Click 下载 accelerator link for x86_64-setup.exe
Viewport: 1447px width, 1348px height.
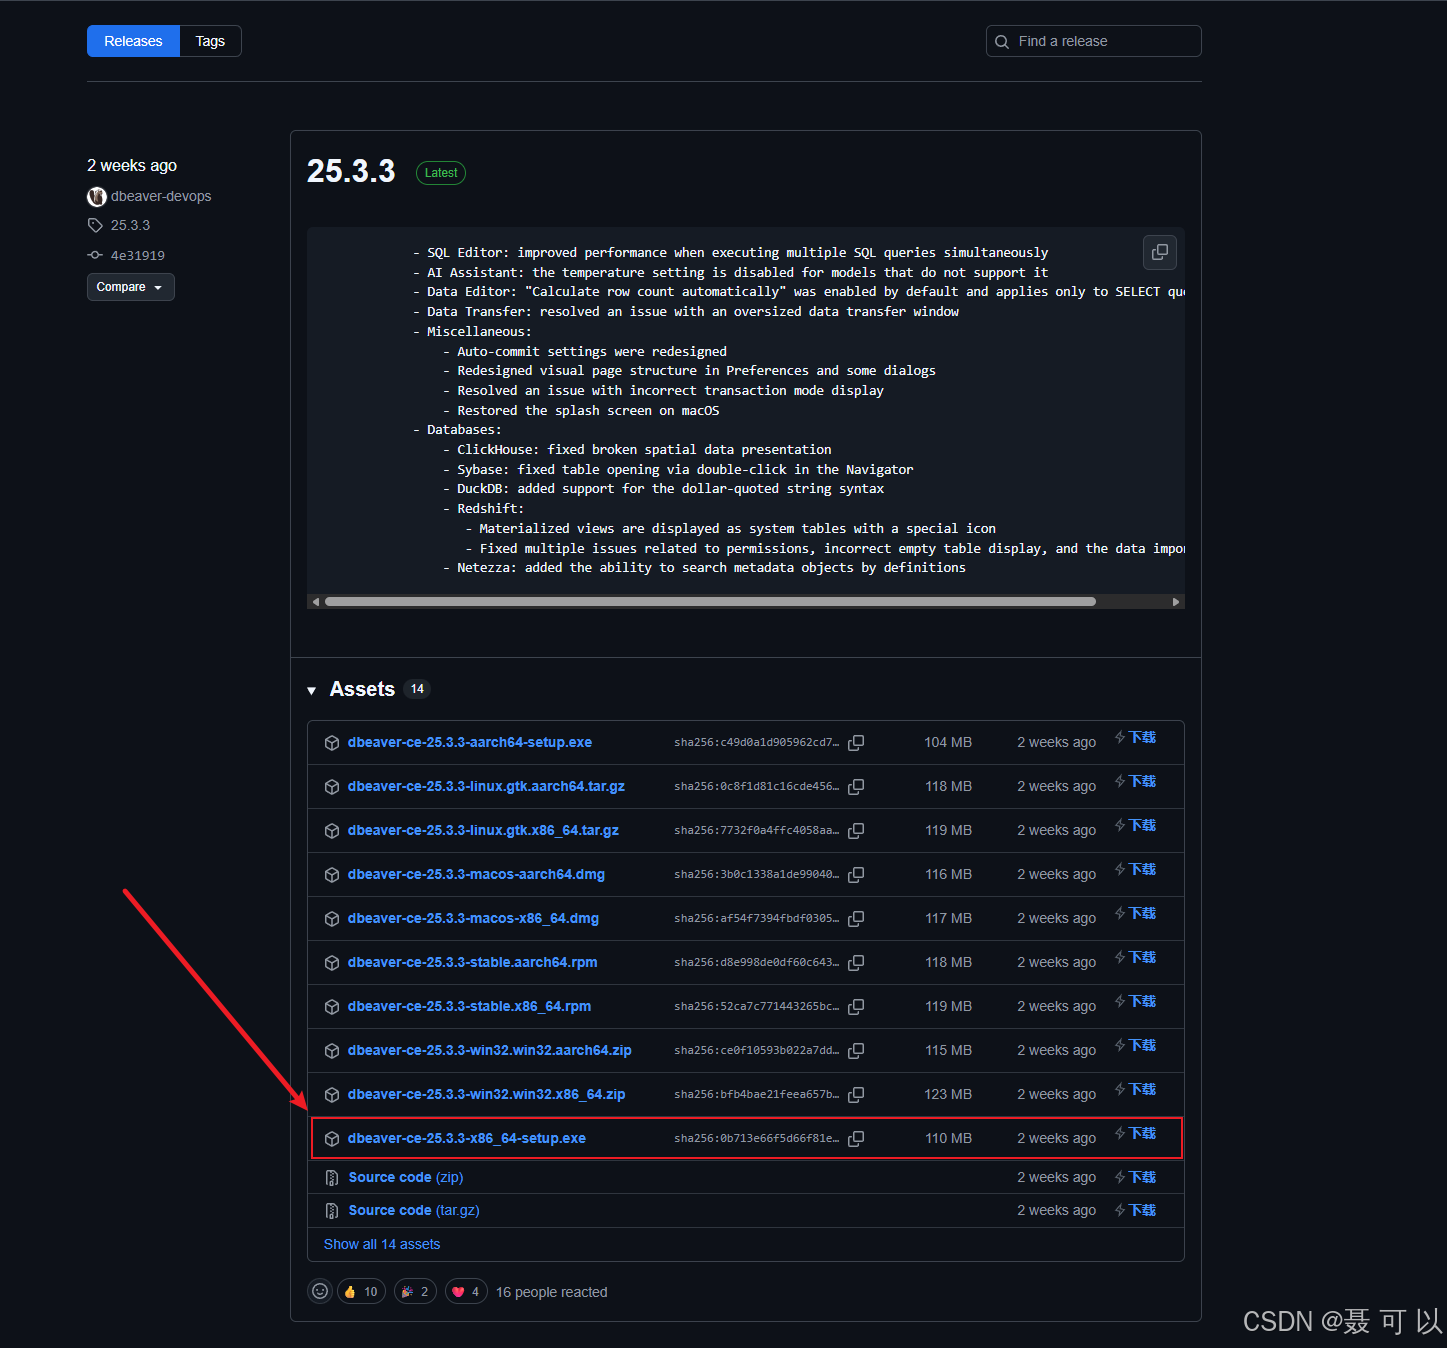pos(1136,1133)
